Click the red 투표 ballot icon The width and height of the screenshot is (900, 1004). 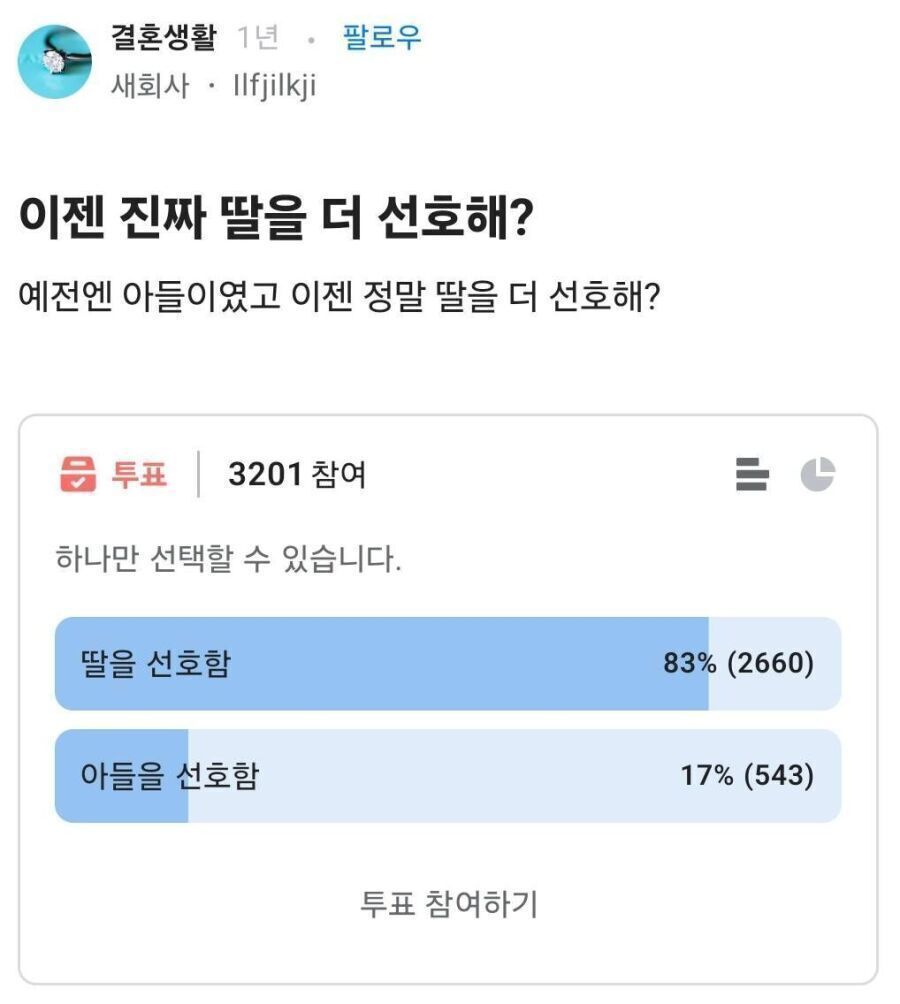(78, 474)
